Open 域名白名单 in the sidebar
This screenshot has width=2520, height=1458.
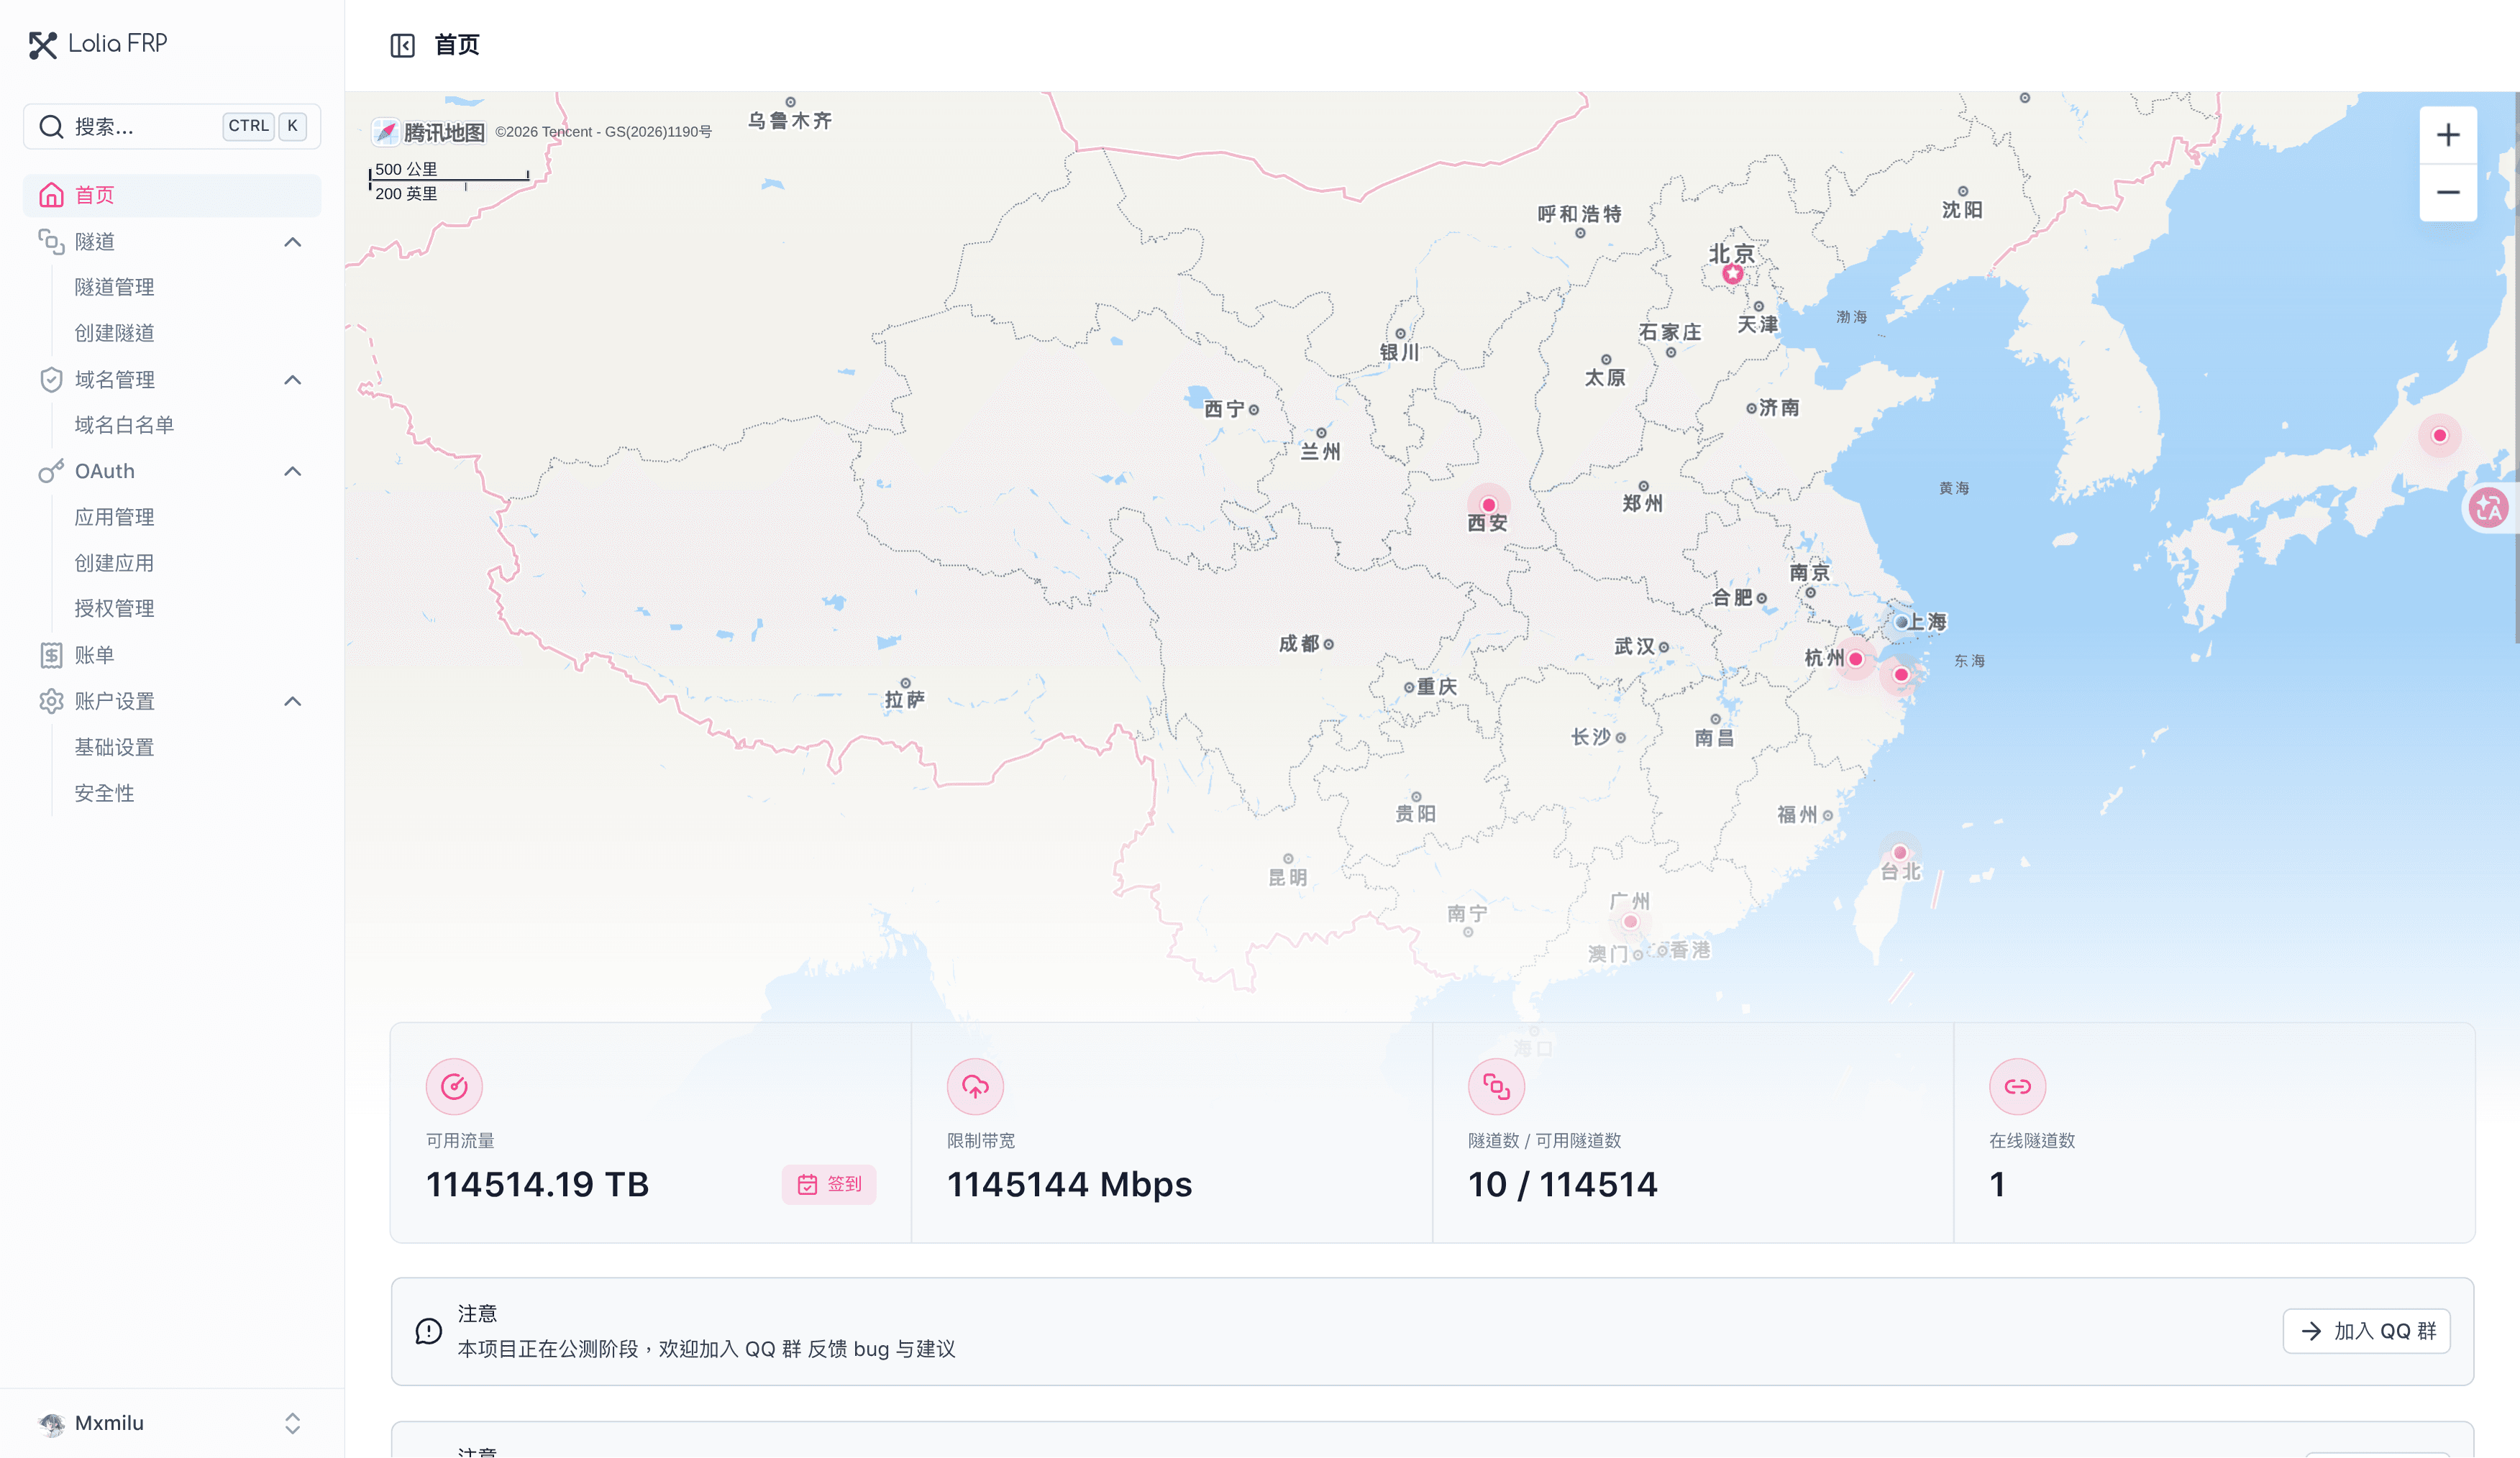coord(124,425)
